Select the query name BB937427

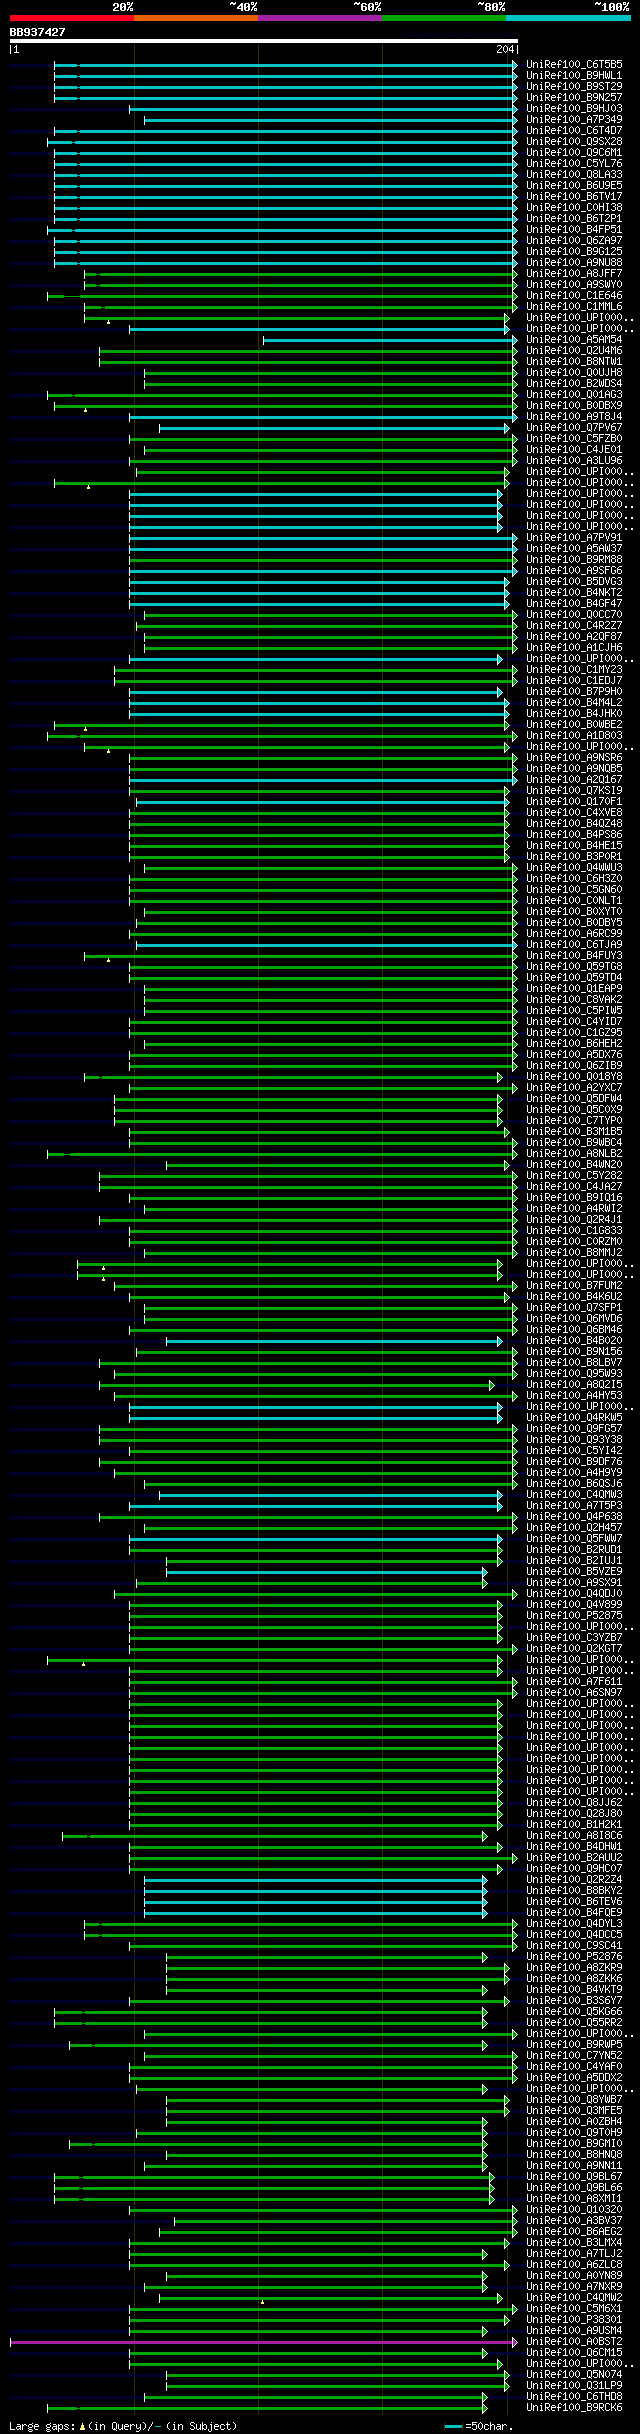click(x=38, y=32)
